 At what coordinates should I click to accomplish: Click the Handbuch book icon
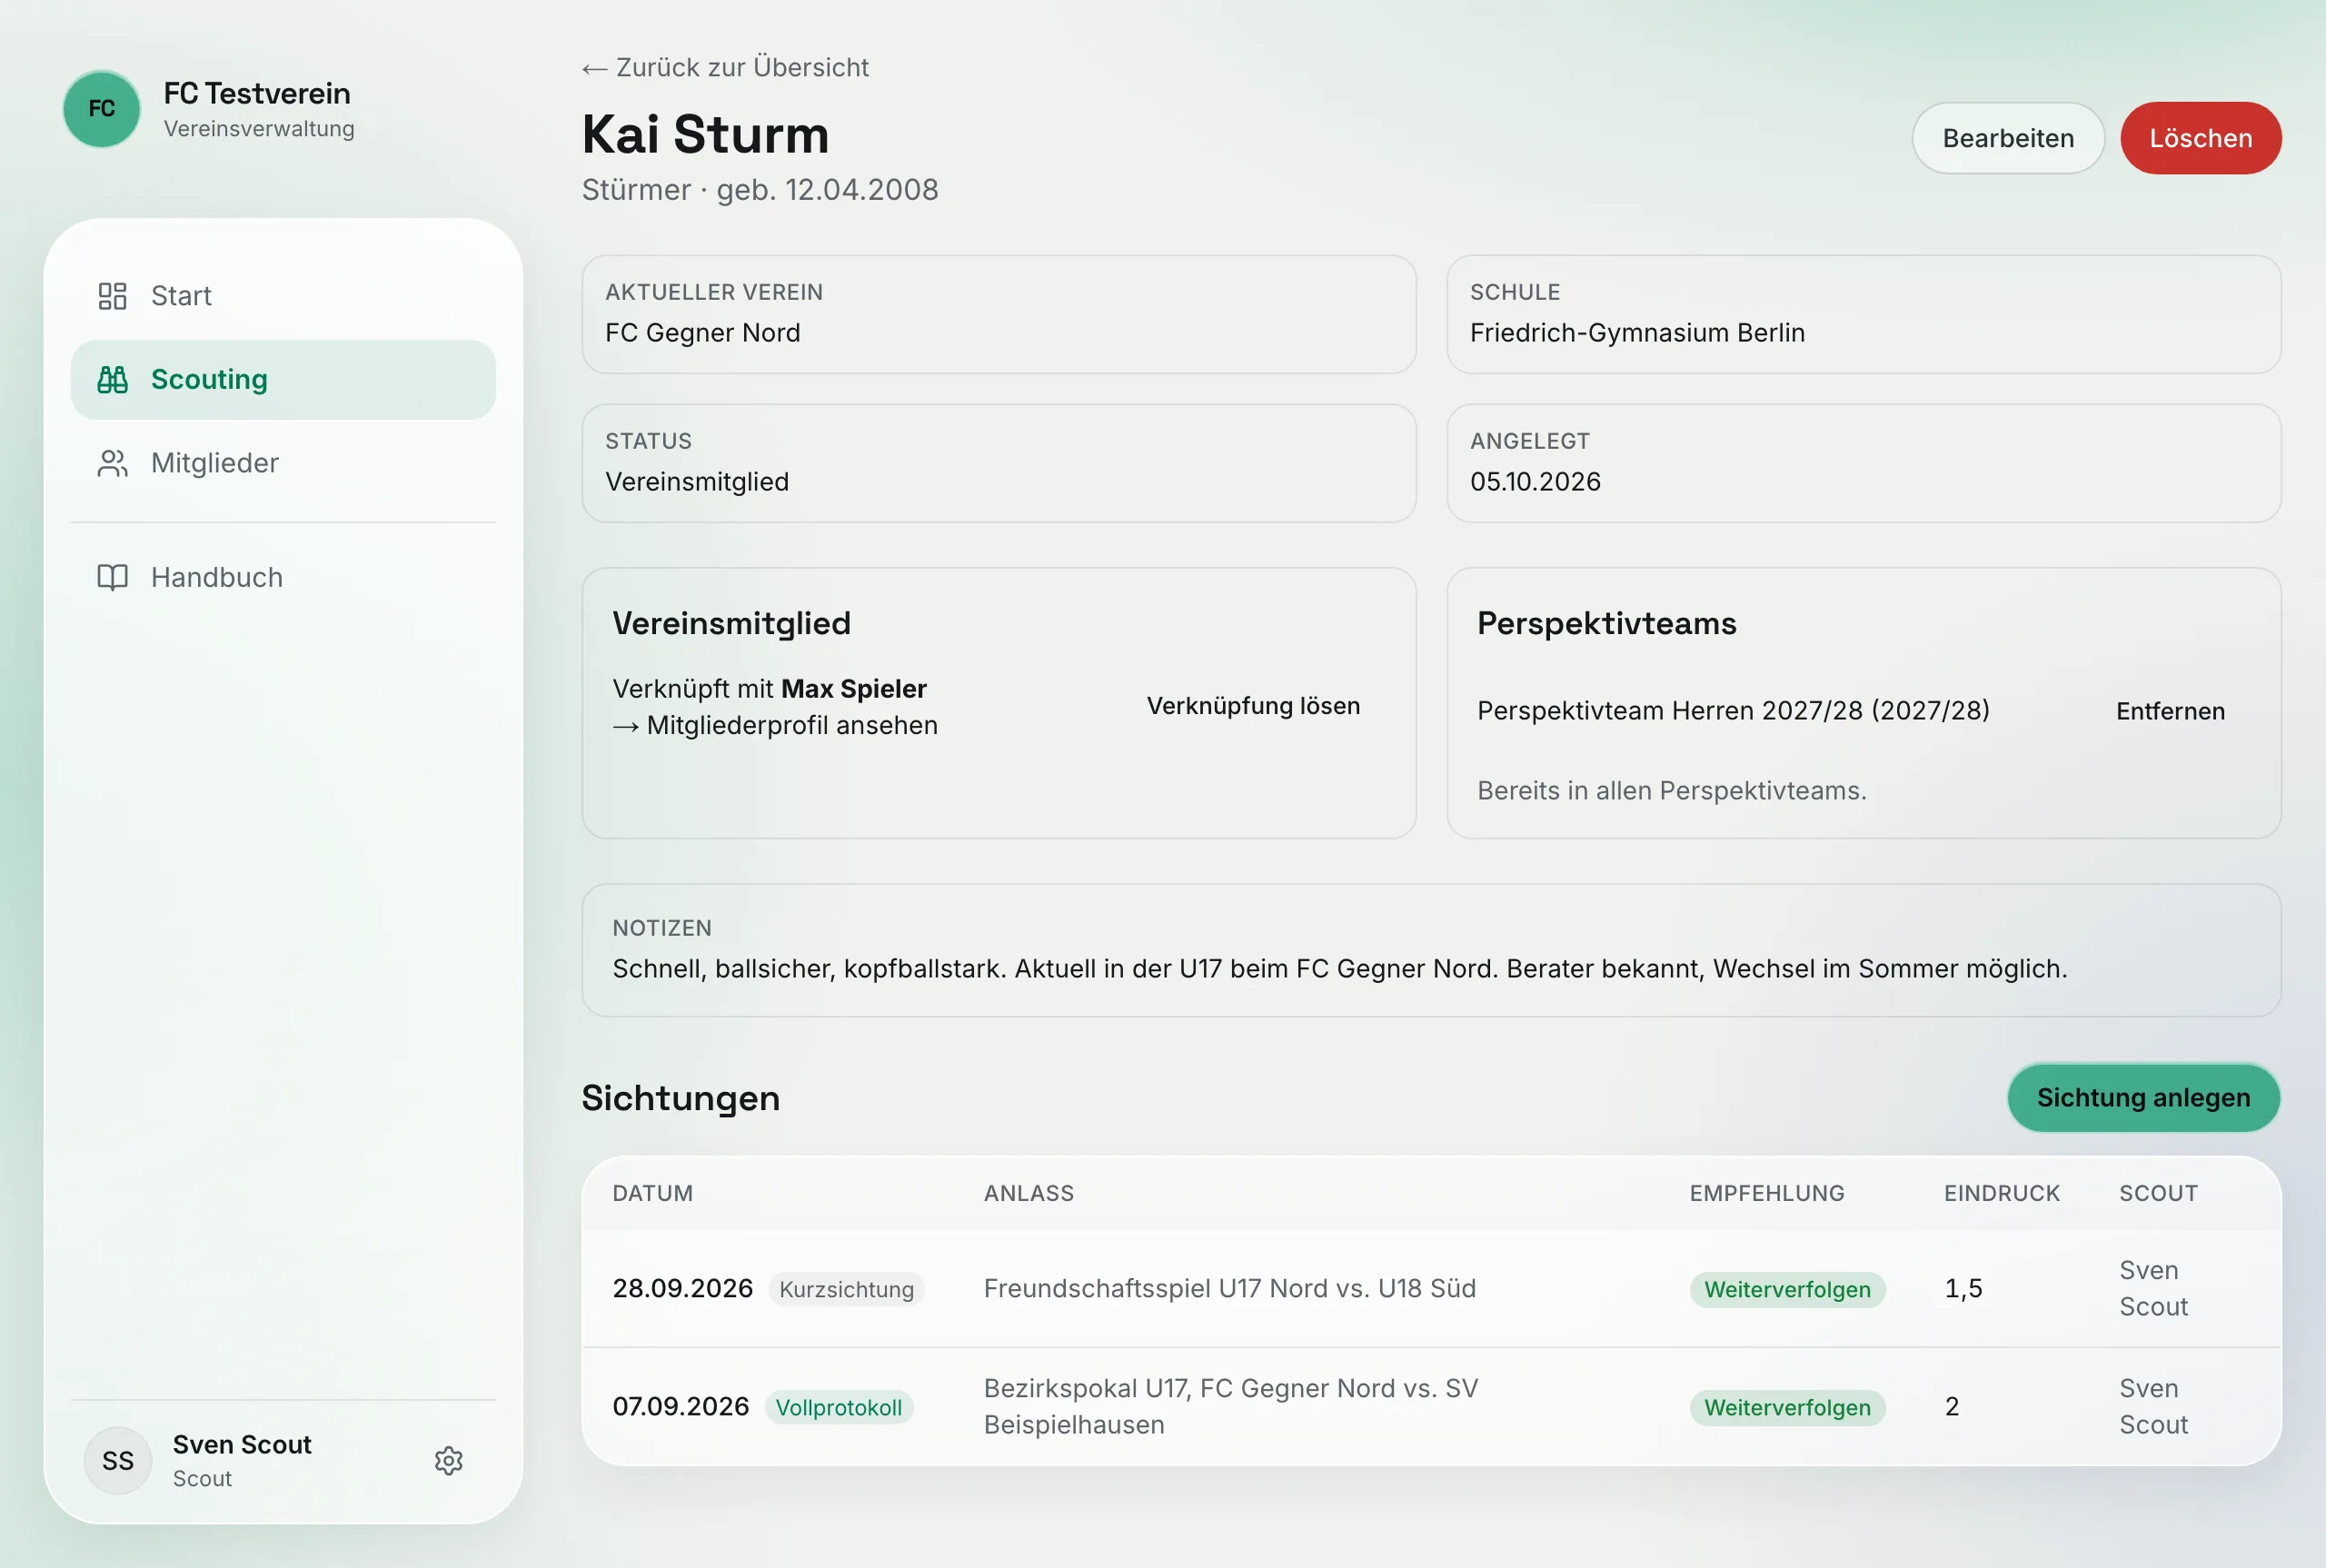(x=112, y=577)
